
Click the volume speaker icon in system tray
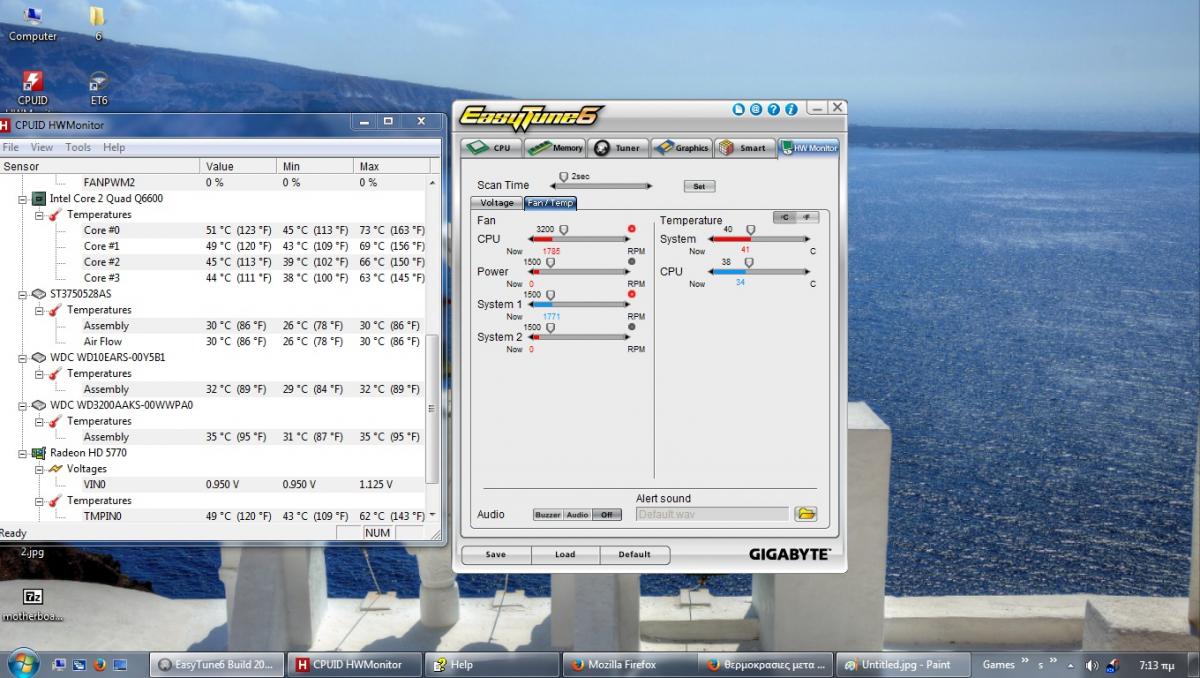[1091, 665]
